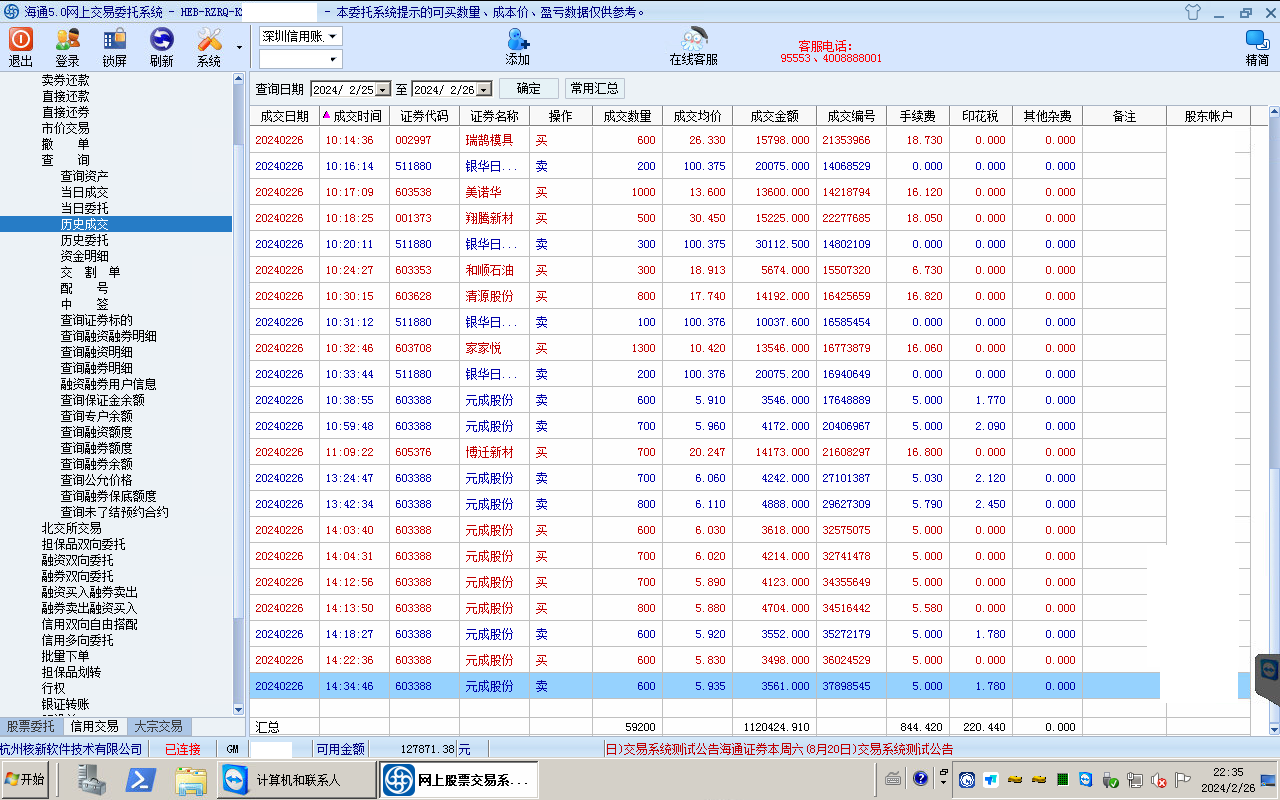1280x800 pixels.
Task: Click the 常用汇总 button
Action: coord(594,89)
